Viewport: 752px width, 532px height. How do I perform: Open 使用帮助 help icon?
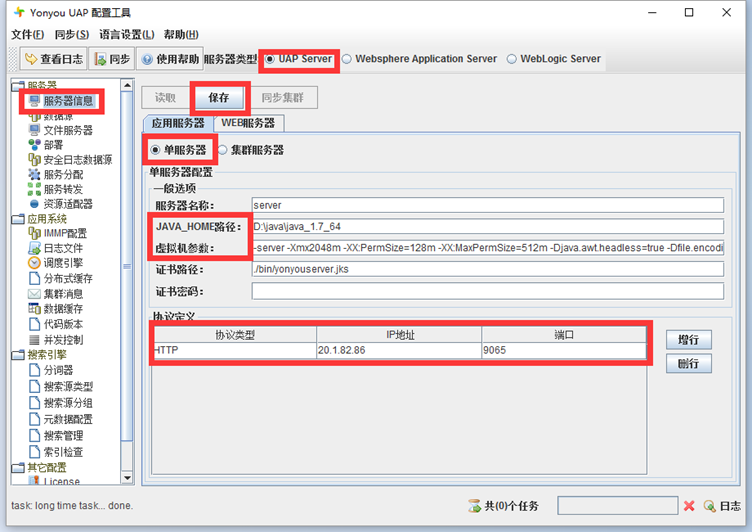(147, 59)
